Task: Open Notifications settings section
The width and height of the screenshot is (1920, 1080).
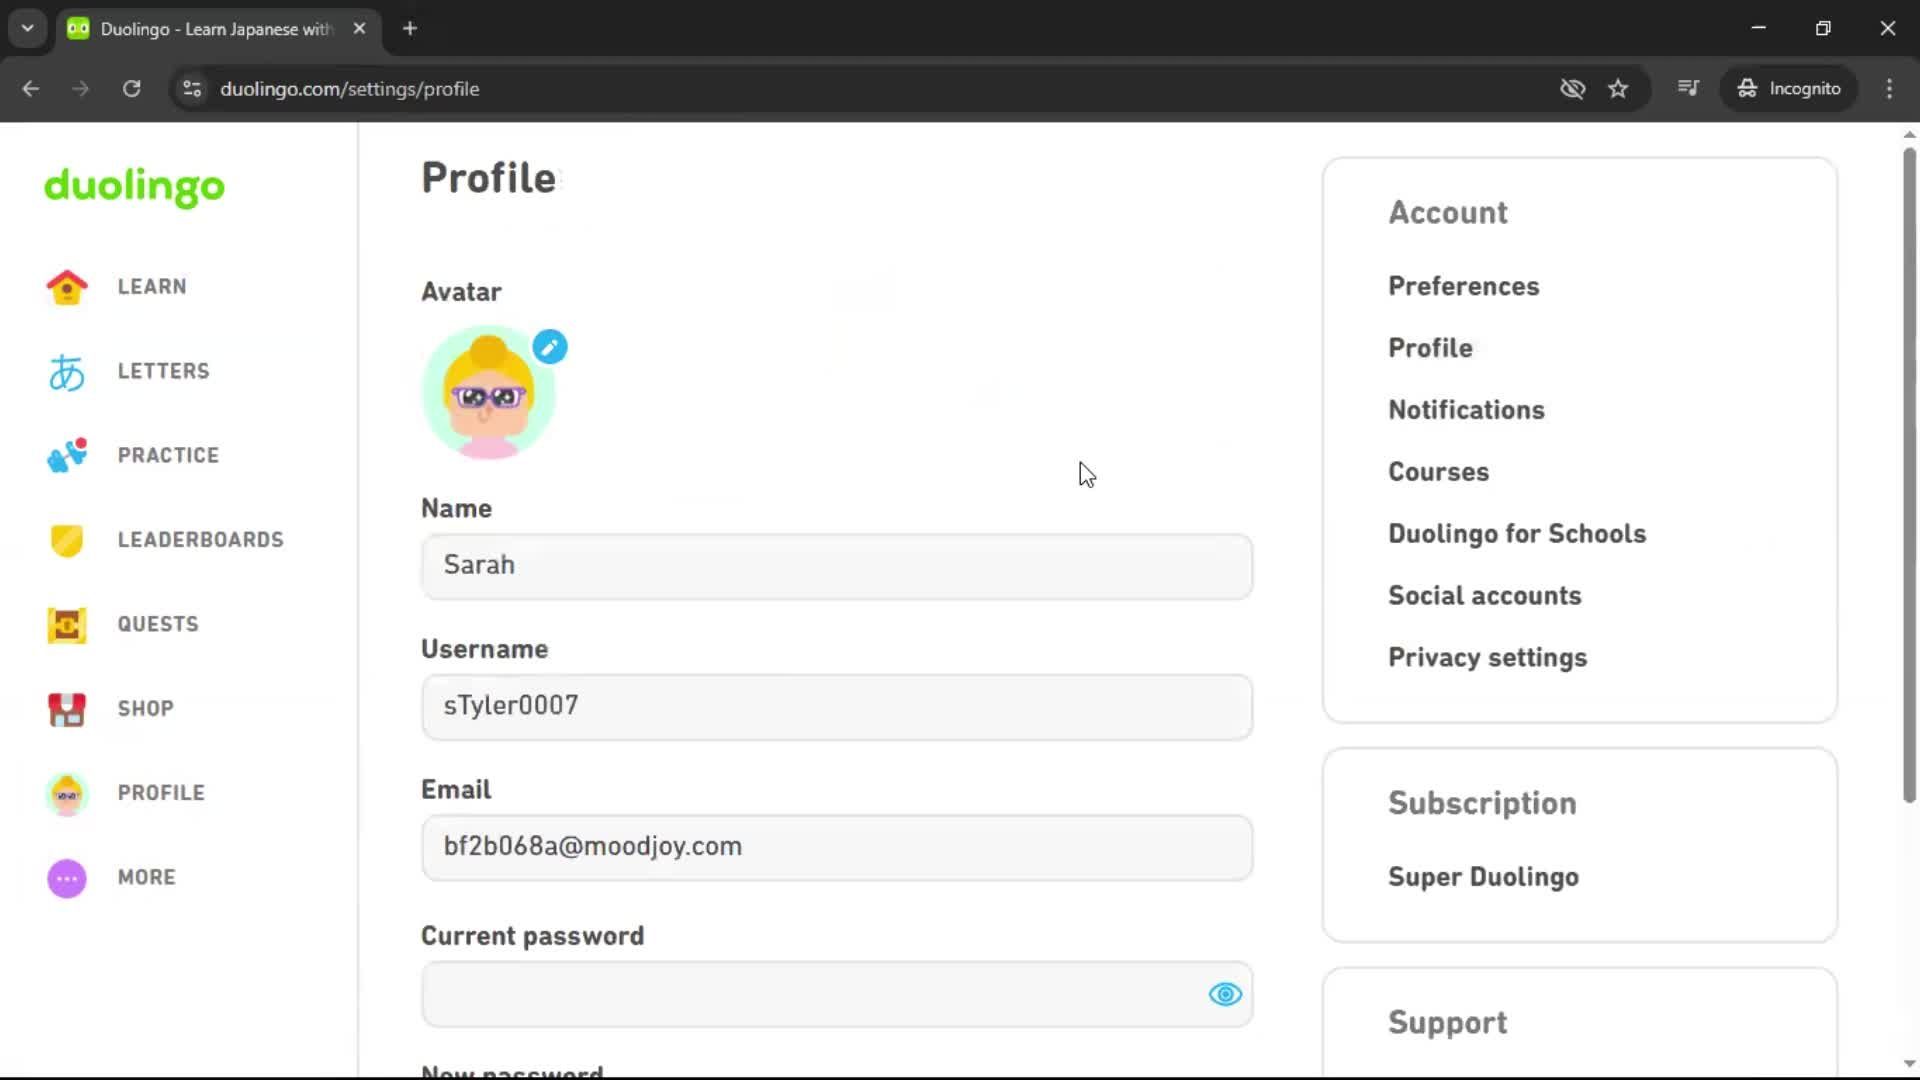Action: click(x=1466, y=410)
